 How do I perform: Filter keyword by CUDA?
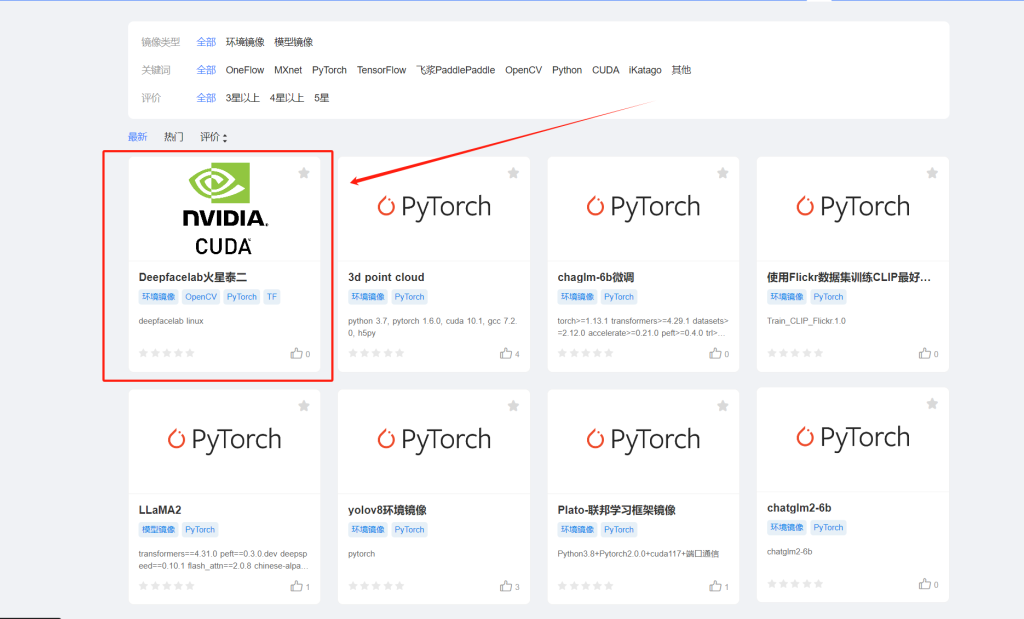click(x=605, y=70)
